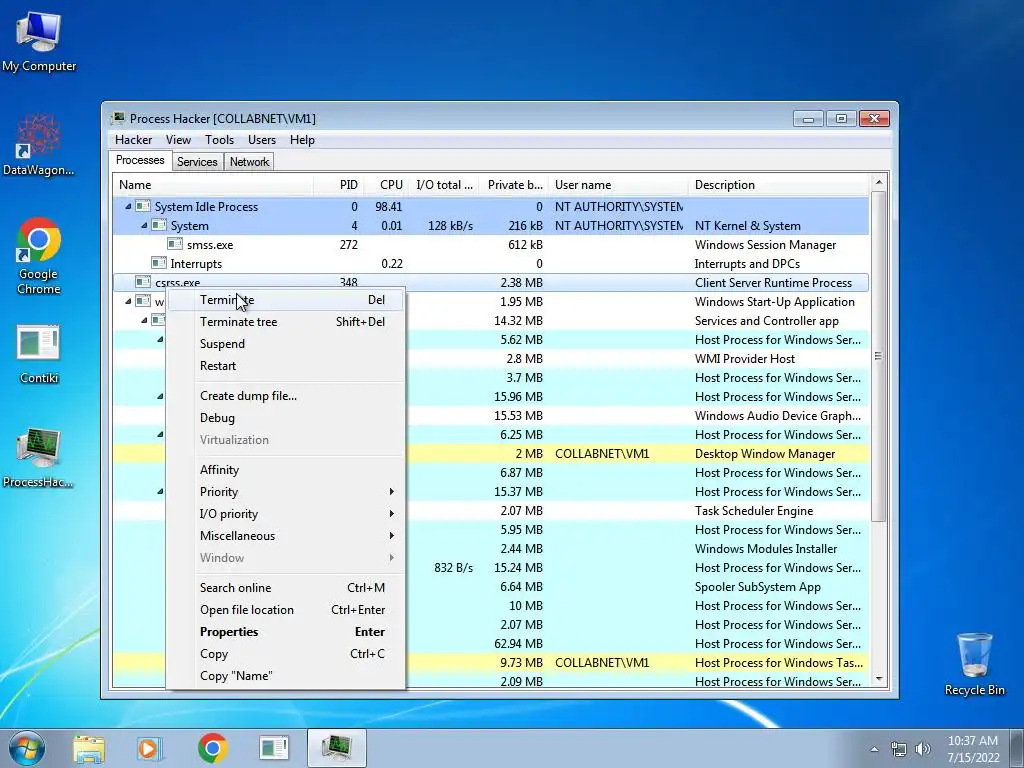Click the process list vertical scrollbar thumb
The image size is (1024, 768).
click(878, 356)
